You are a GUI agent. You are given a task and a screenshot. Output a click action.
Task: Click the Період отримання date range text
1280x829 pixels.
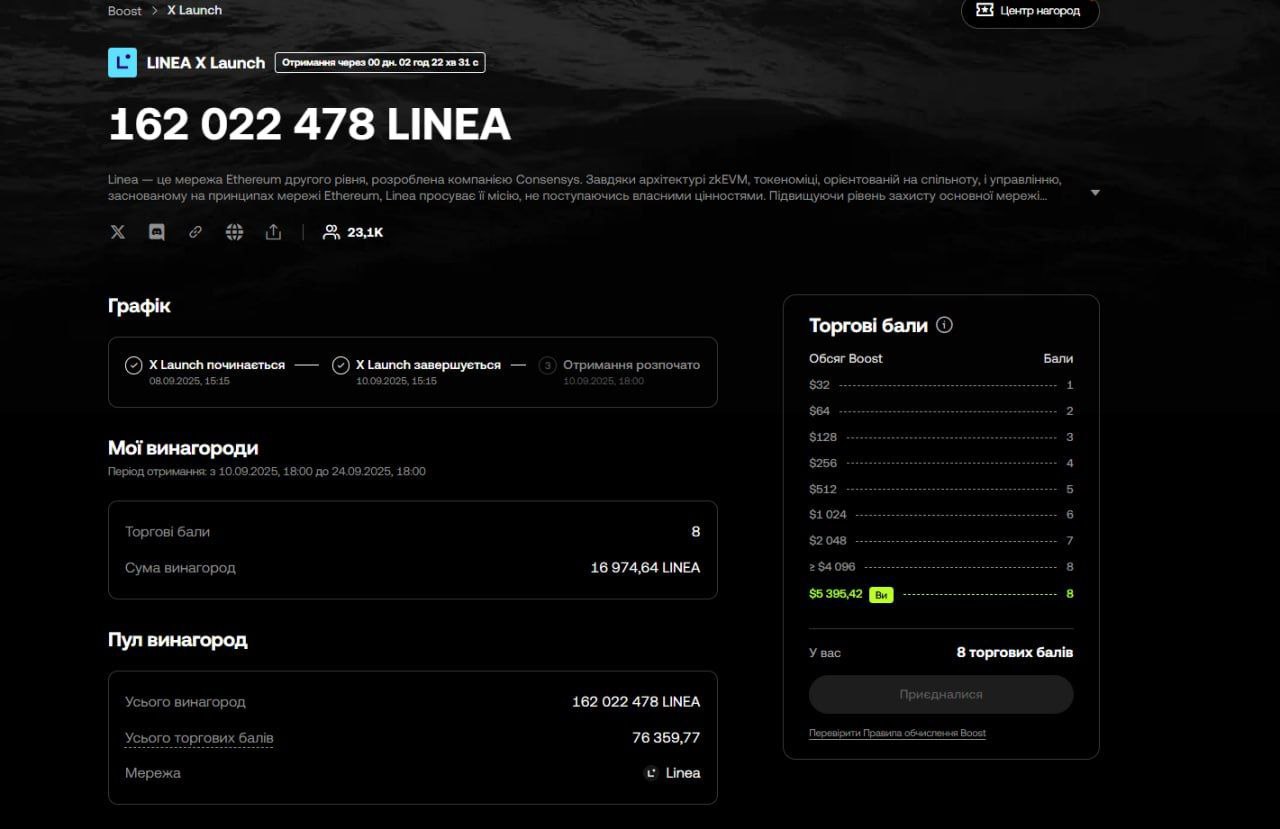(266, 471)
